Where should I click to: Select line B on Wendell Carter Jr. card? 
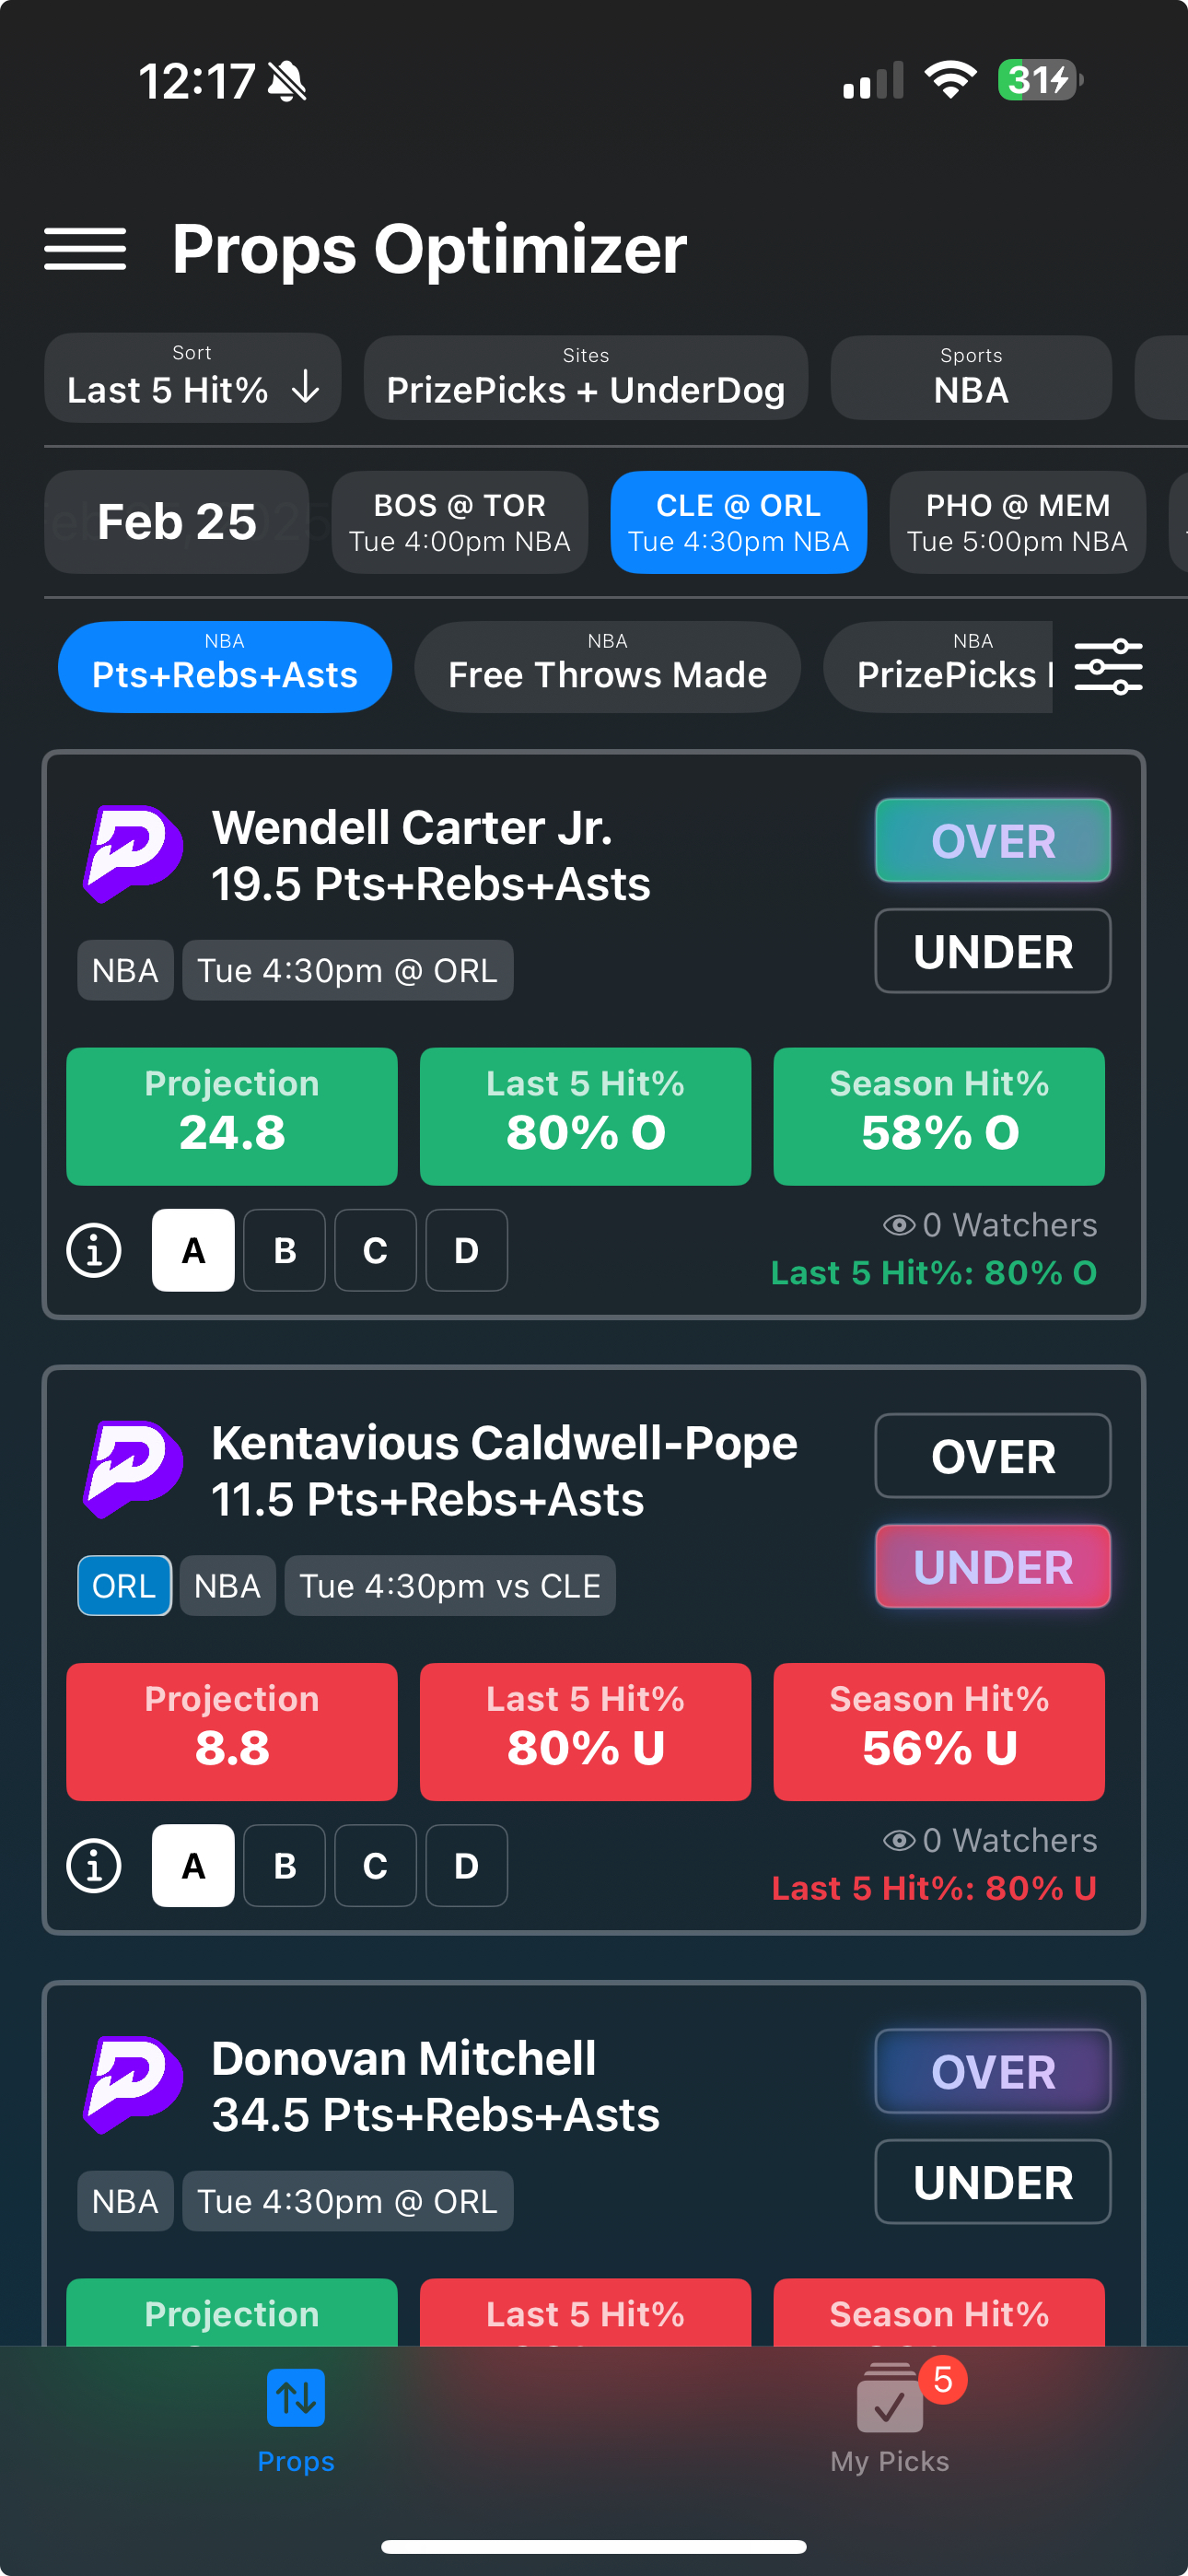click(284, 1250)
